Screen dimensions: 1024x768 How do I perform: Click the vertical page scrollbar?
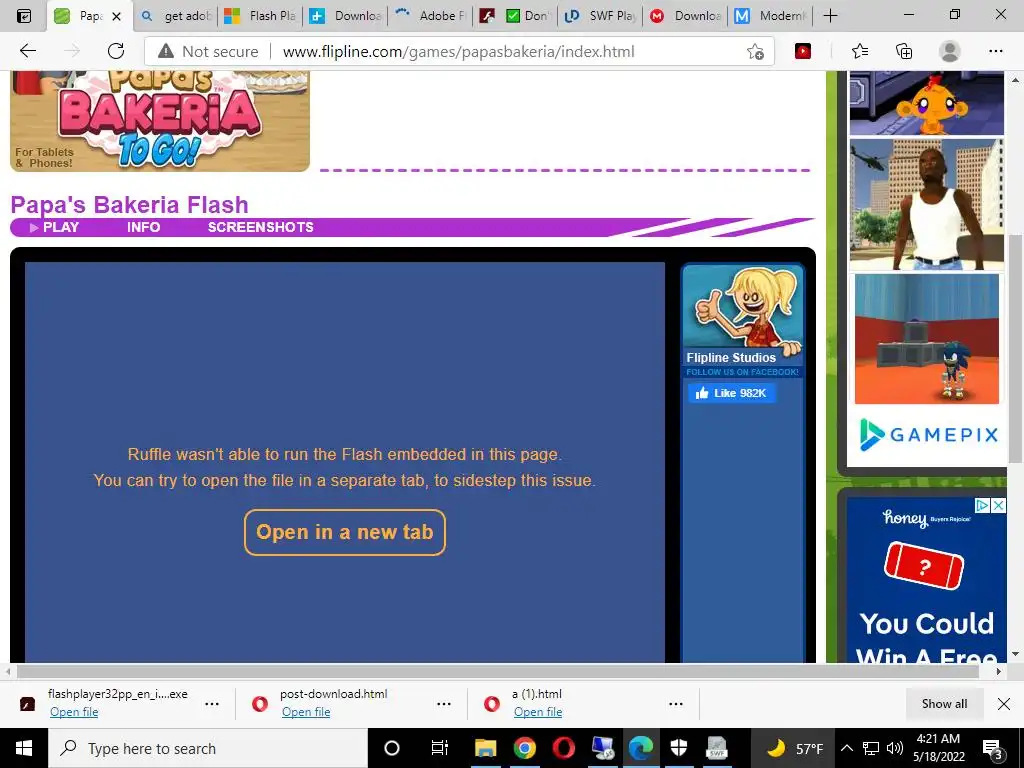(x=1015, y=348)
